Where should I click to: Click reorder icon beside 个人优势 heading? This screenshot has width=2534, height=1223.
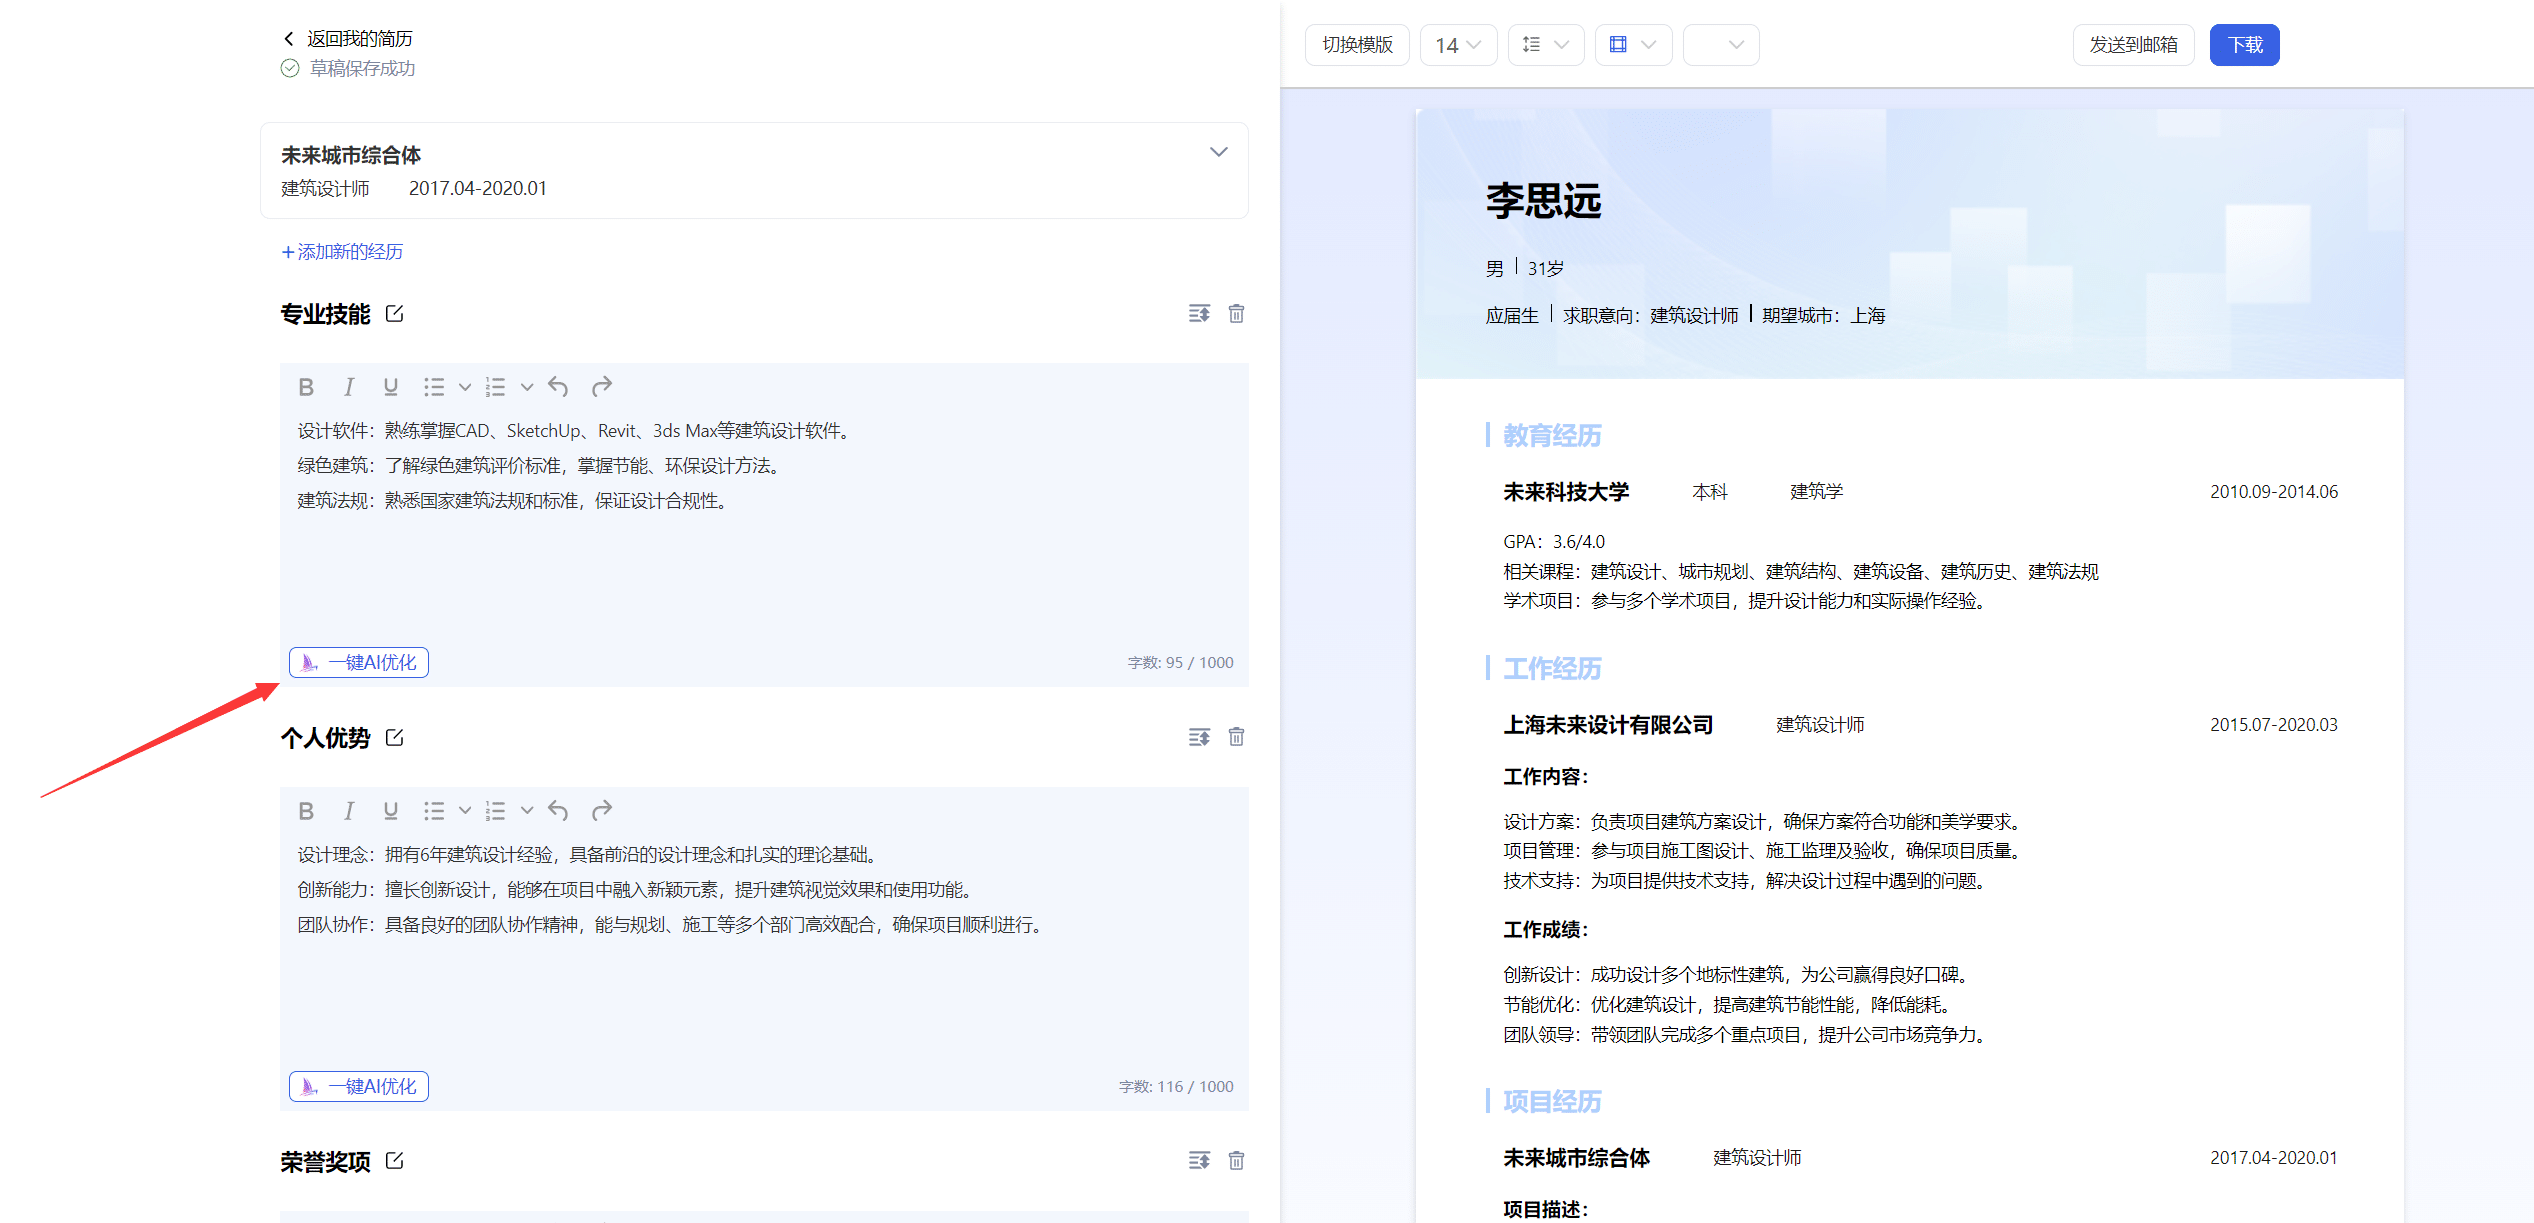[1198, 738]
